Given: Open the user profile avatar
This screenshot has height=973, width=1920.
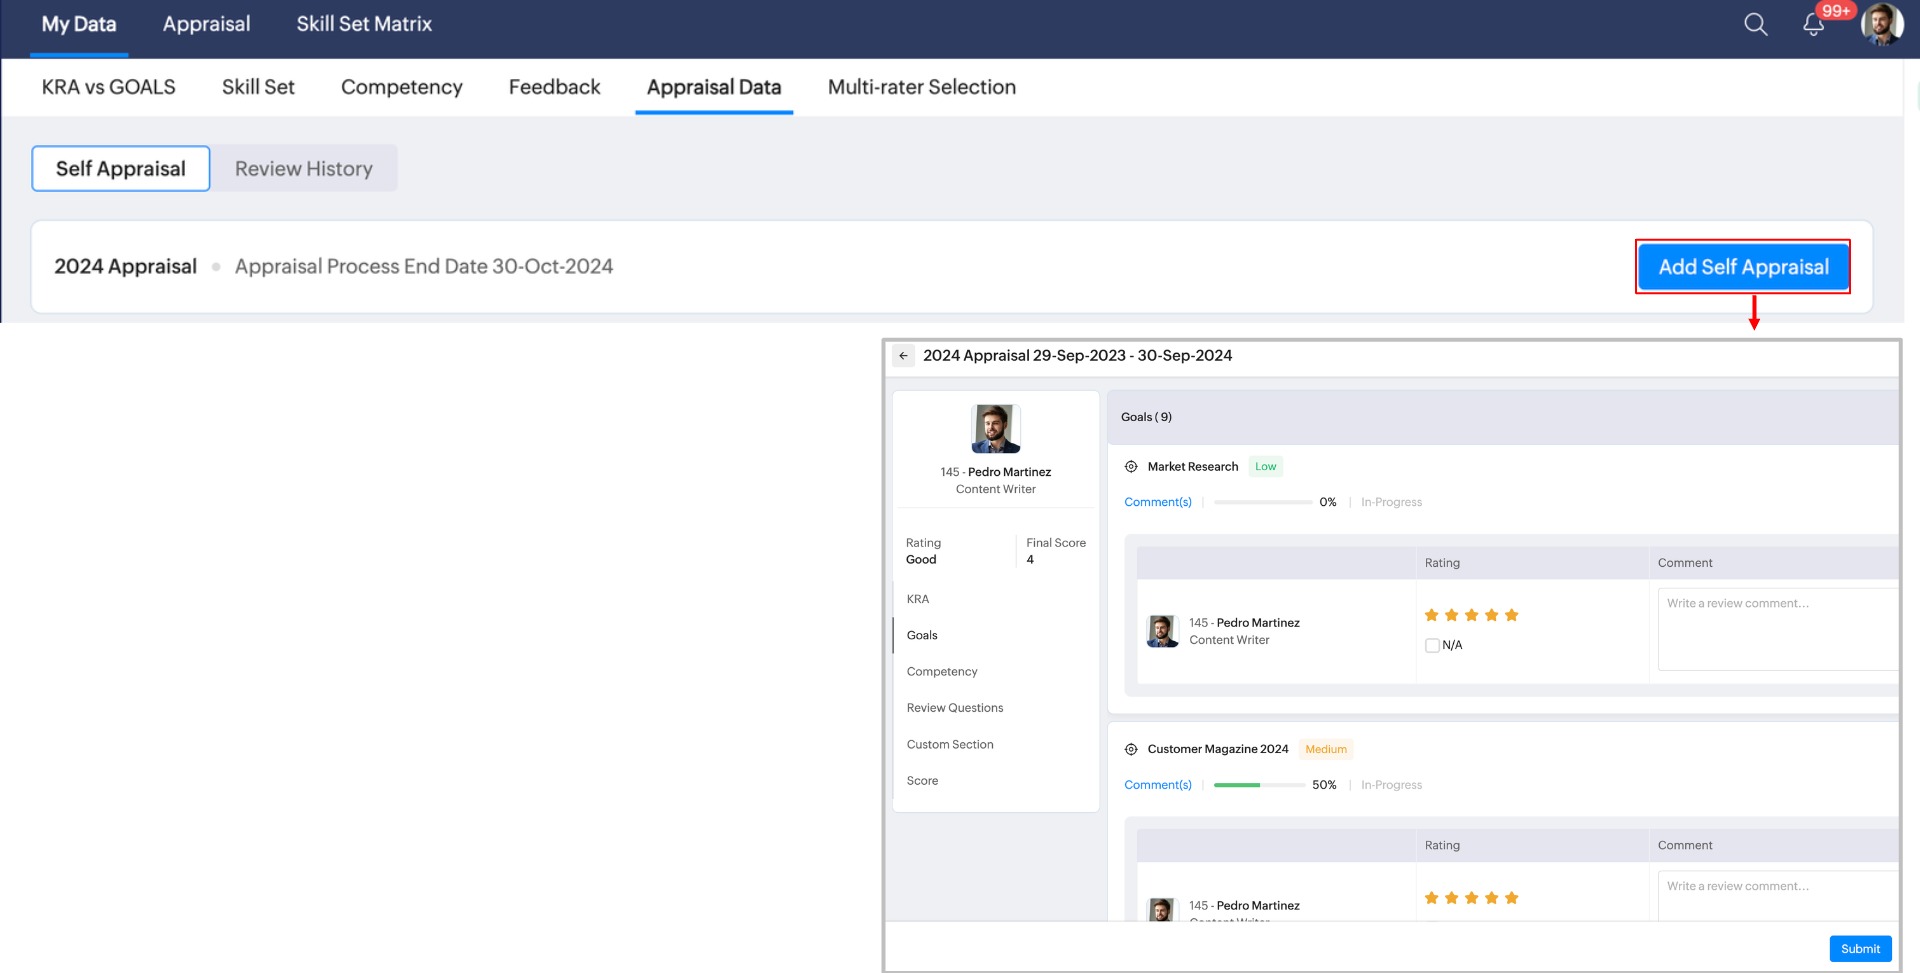Looking at the screenshot, I should (x=1881, y=24).
